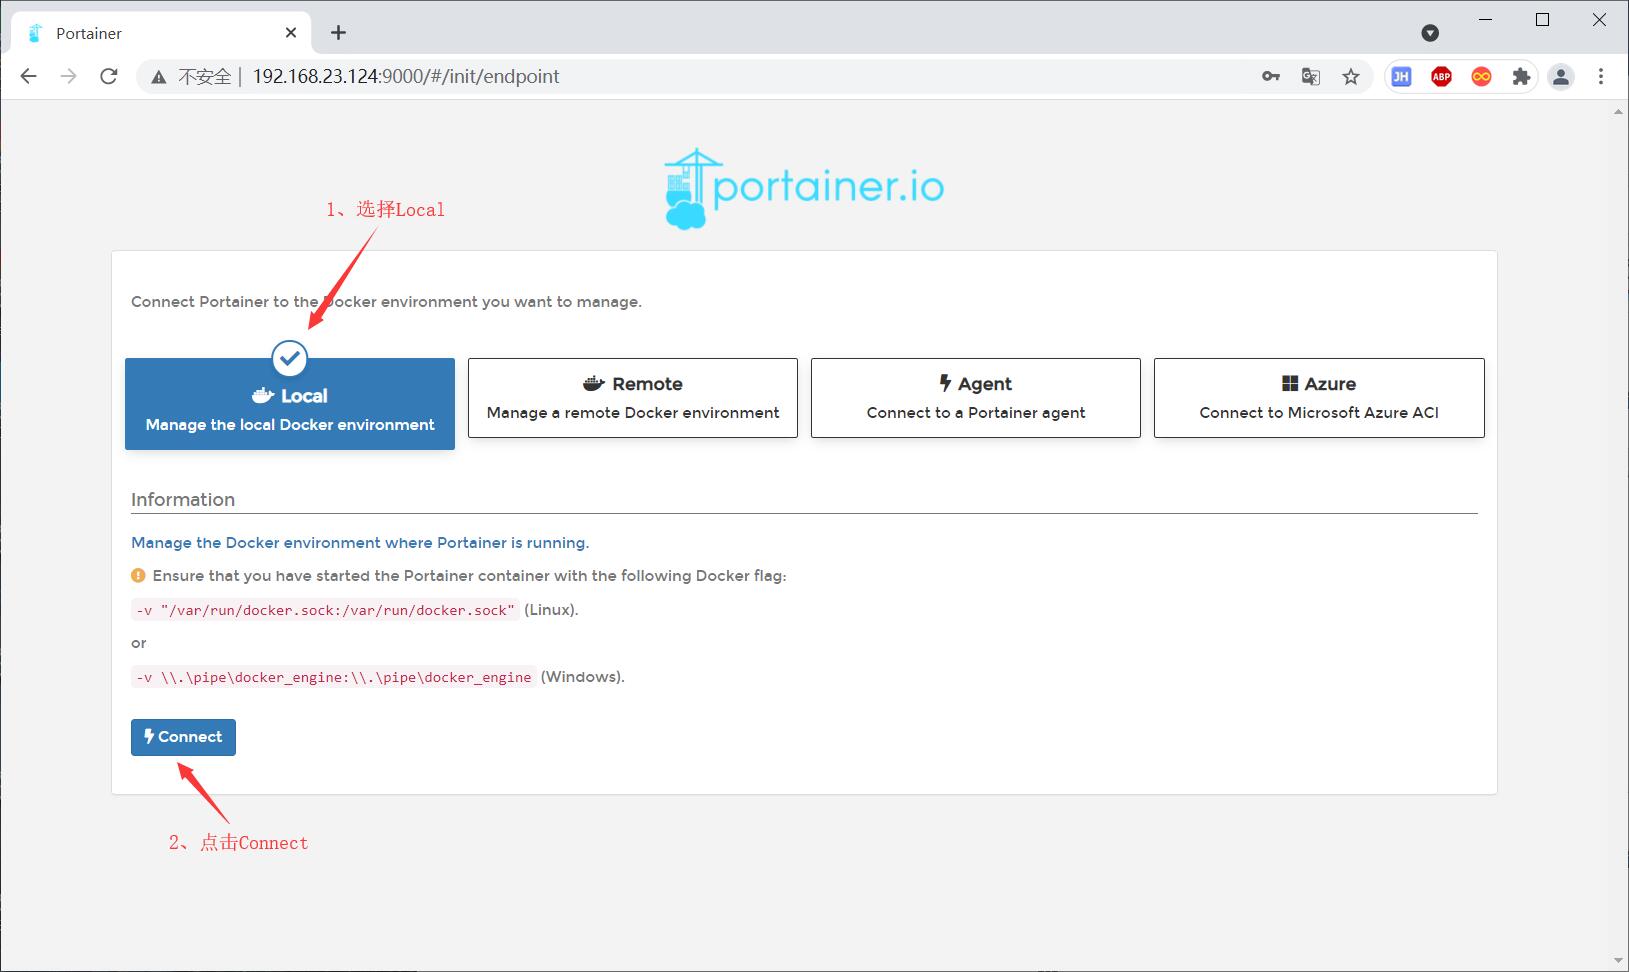
Task: Open the Chrome profile avatar
Action: (1561, 76)
